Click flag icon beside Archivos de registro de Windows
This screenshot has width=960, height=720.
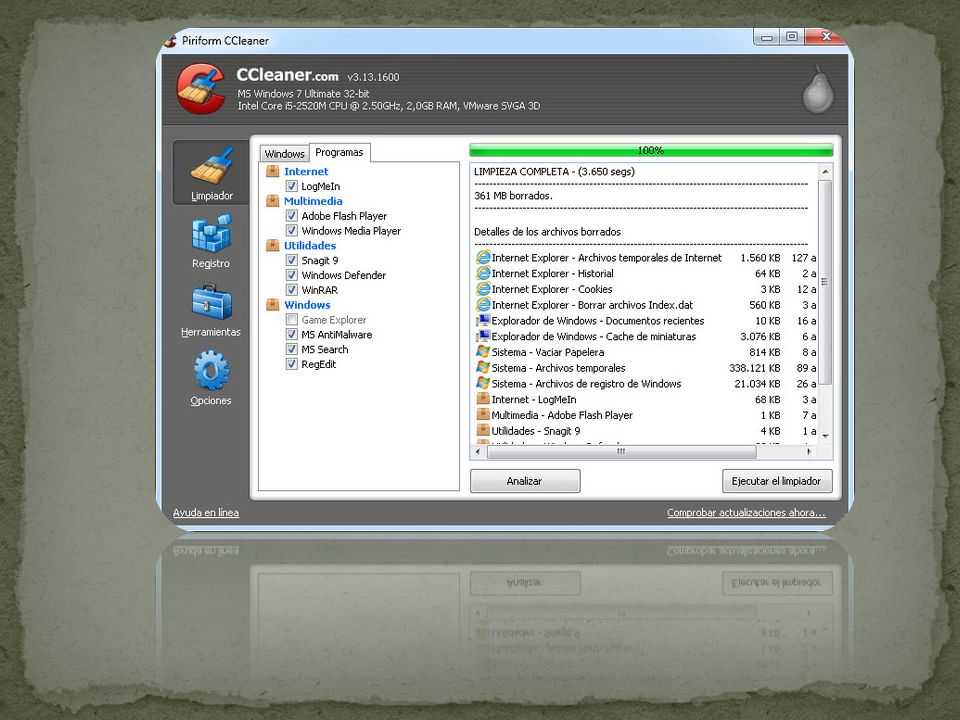point(483,384)
